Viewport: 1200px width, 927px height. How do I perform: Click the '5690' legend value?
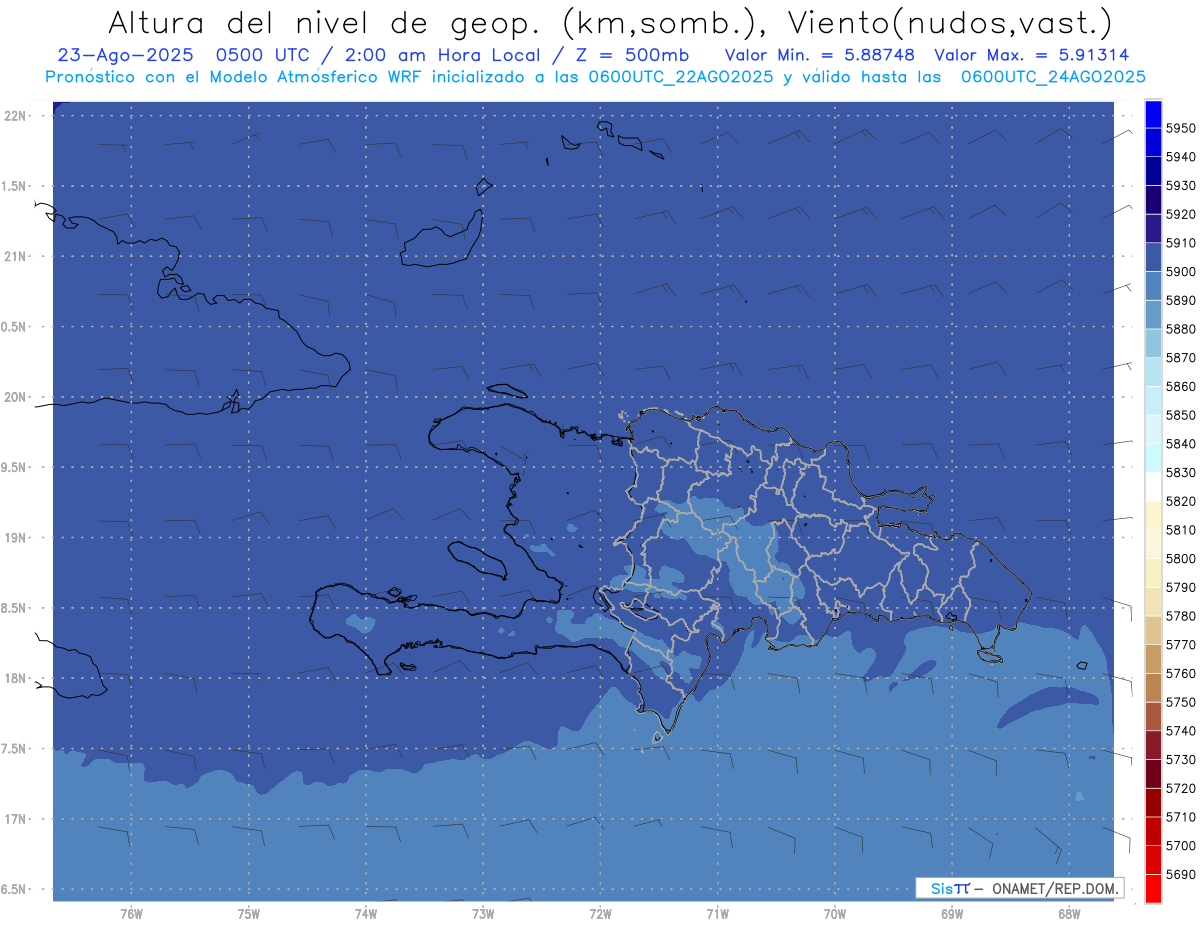pos(1180,875)
